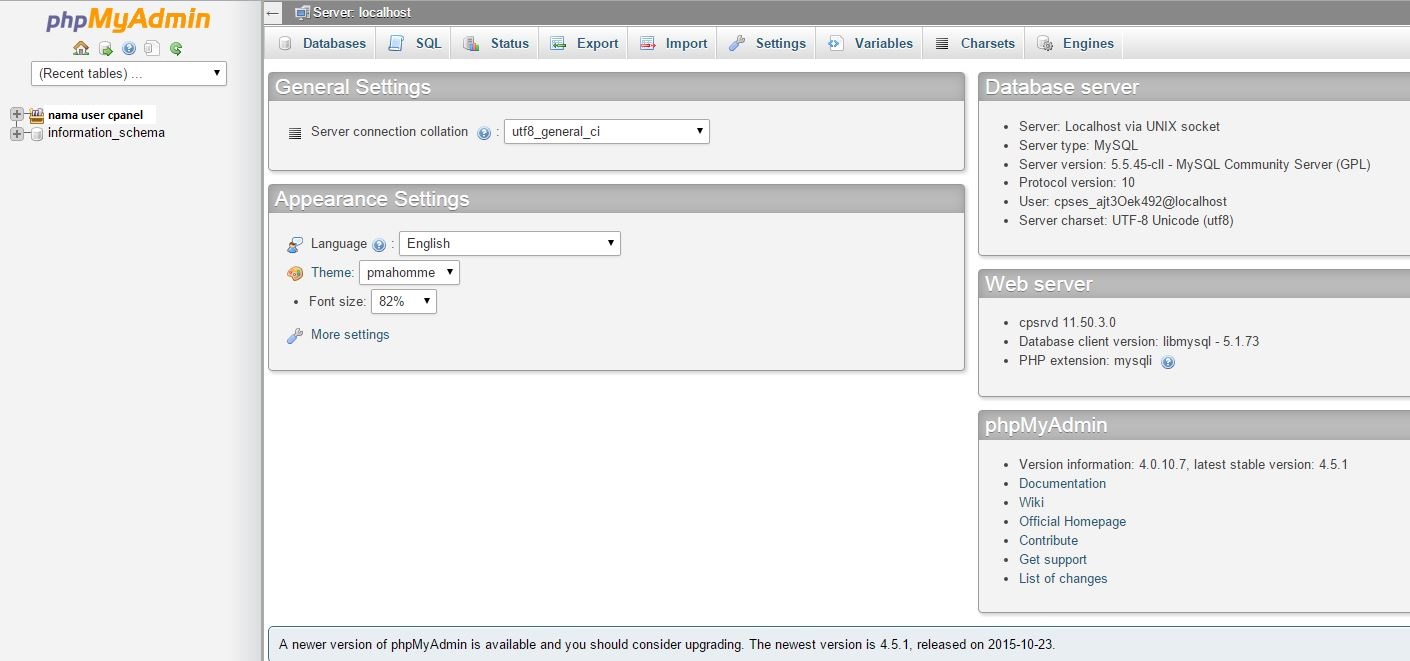The width and height of the screenshot is (1410, 661).
Task: Click the help icon beside PHP extension mysqli
Action: pos(1168,362)
